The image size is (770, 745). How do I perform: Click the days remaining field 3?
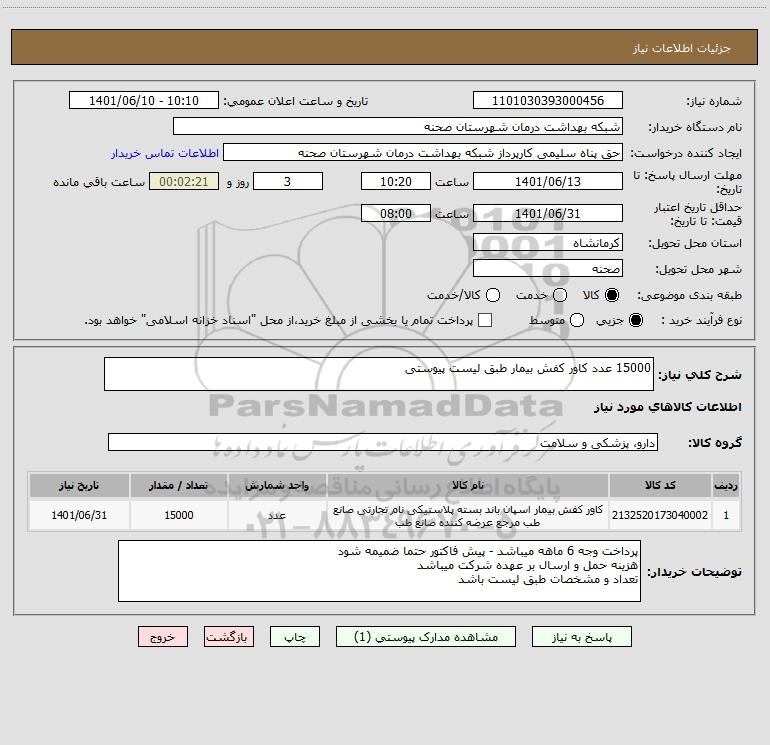(x=288, y=181)
